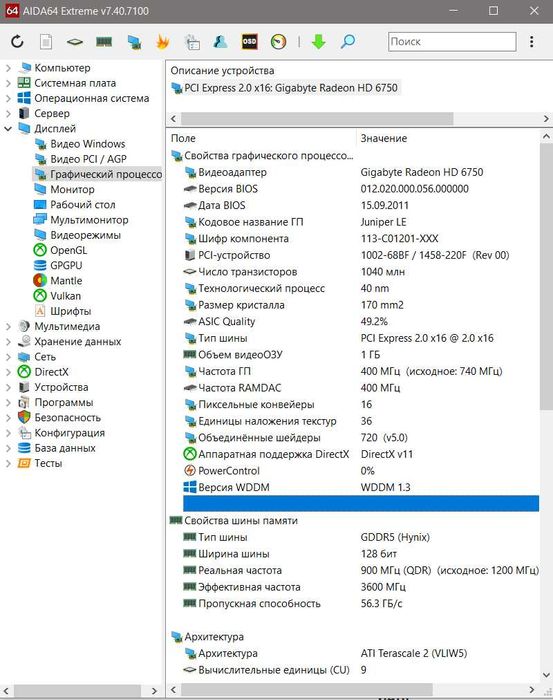Select the Частота ГП row
Viewport: 553px width, 700px height.
(x=361, y=371)
